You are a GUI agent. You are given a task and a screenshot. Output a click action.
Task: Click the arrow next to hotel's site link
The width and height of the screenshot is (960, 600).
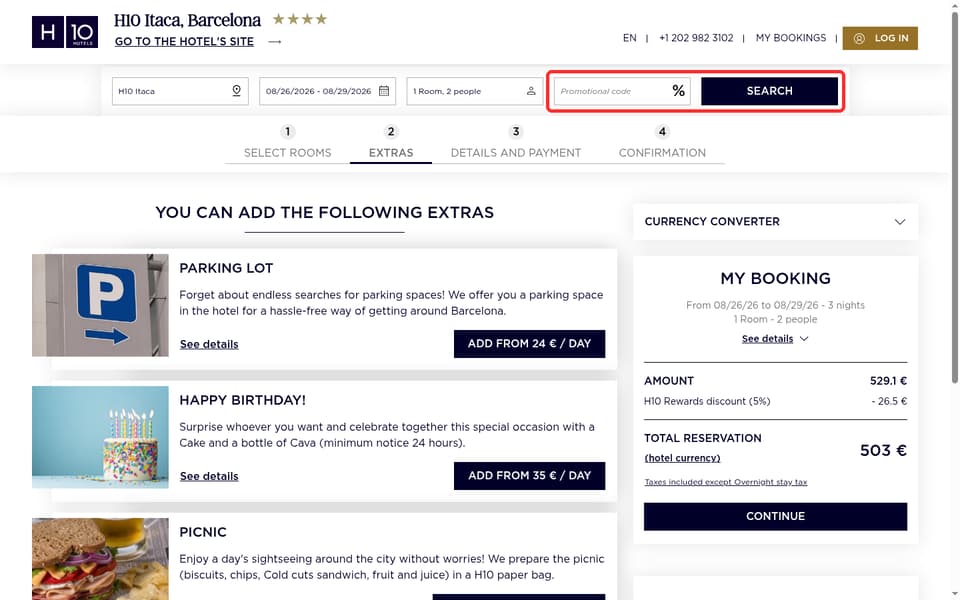coord(275,42)
